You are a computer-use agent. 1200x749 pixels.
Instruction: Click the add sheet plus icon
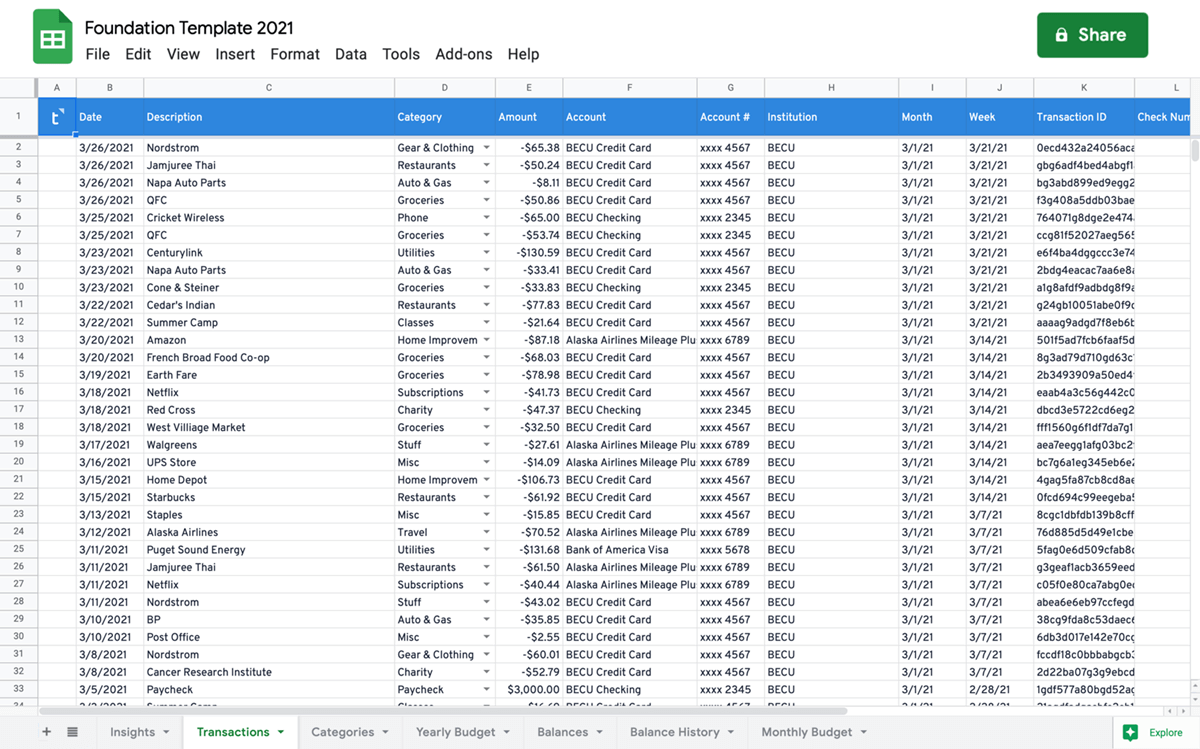46,732
